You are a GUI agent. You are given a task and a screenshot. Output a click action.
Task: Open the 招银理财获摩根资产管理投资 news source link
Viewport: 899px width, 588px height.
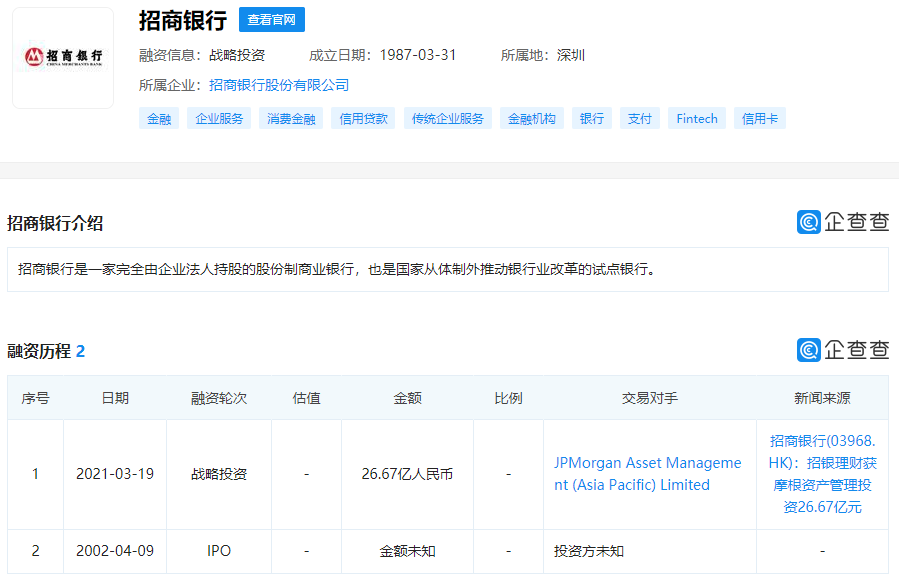[x=822, y=474]
